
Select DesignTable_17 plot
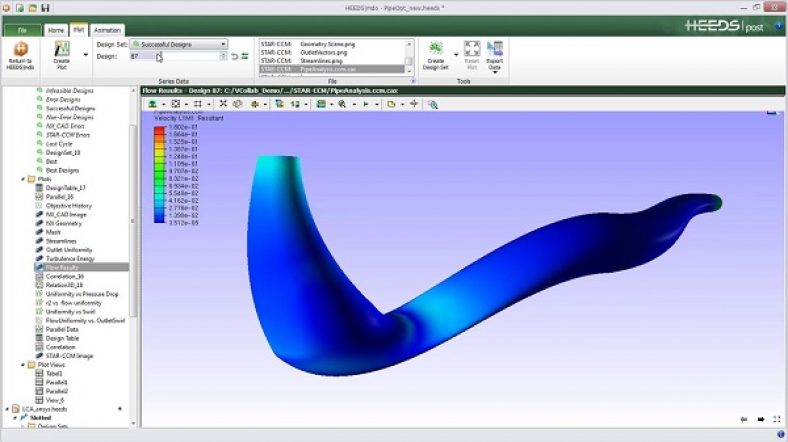(66, 188)
